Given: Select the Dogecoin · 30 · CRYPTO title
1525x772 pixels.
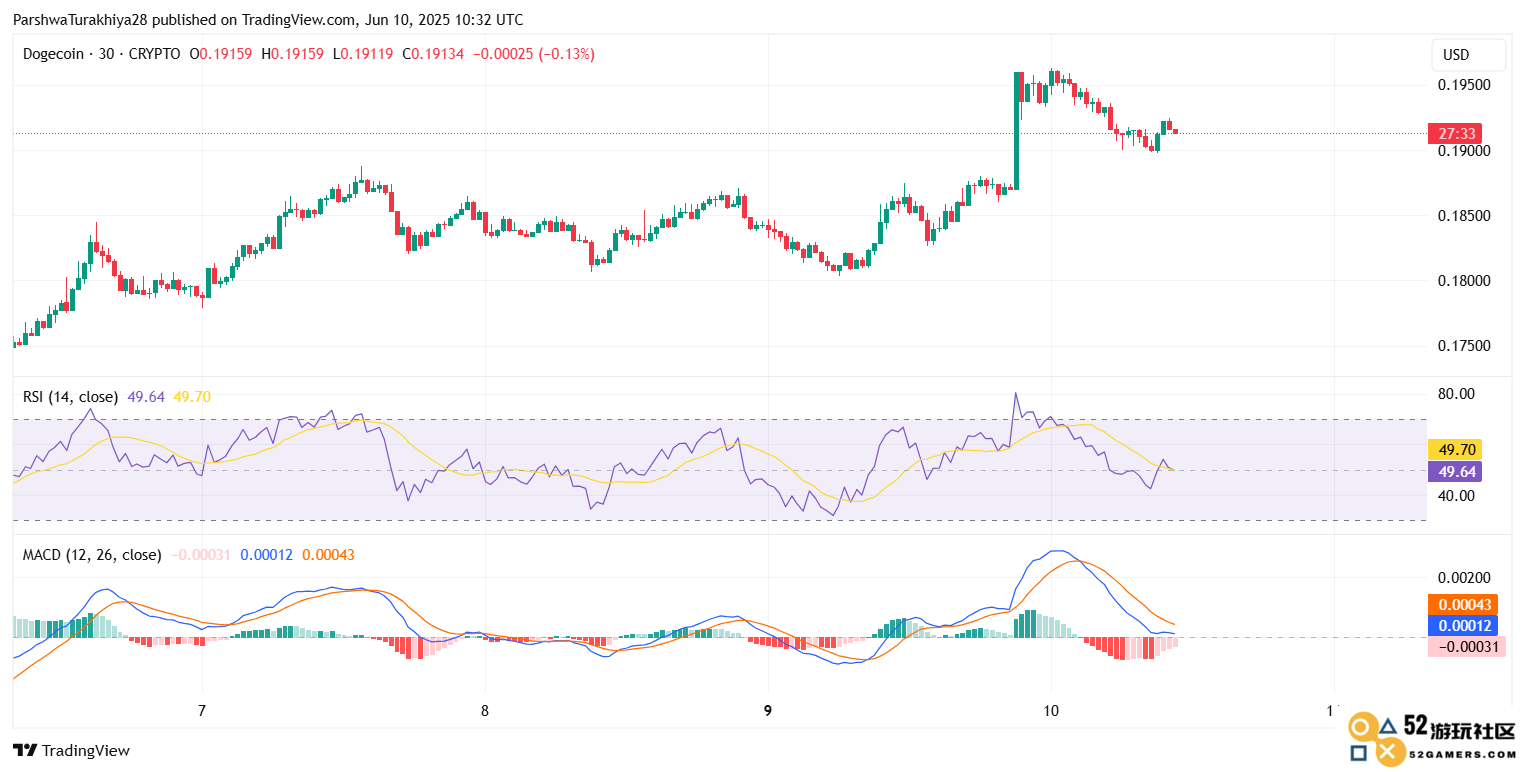Looking at the screenshot, I should pyautogui.click(x=102, y=54).
